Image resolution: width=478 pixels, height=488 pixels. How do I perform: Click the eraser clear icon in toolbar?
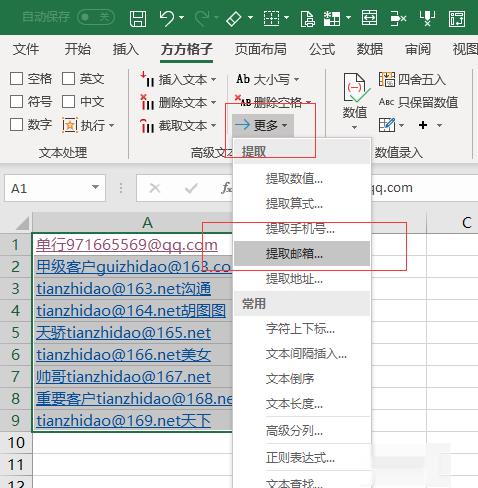(x=234, y=19)
